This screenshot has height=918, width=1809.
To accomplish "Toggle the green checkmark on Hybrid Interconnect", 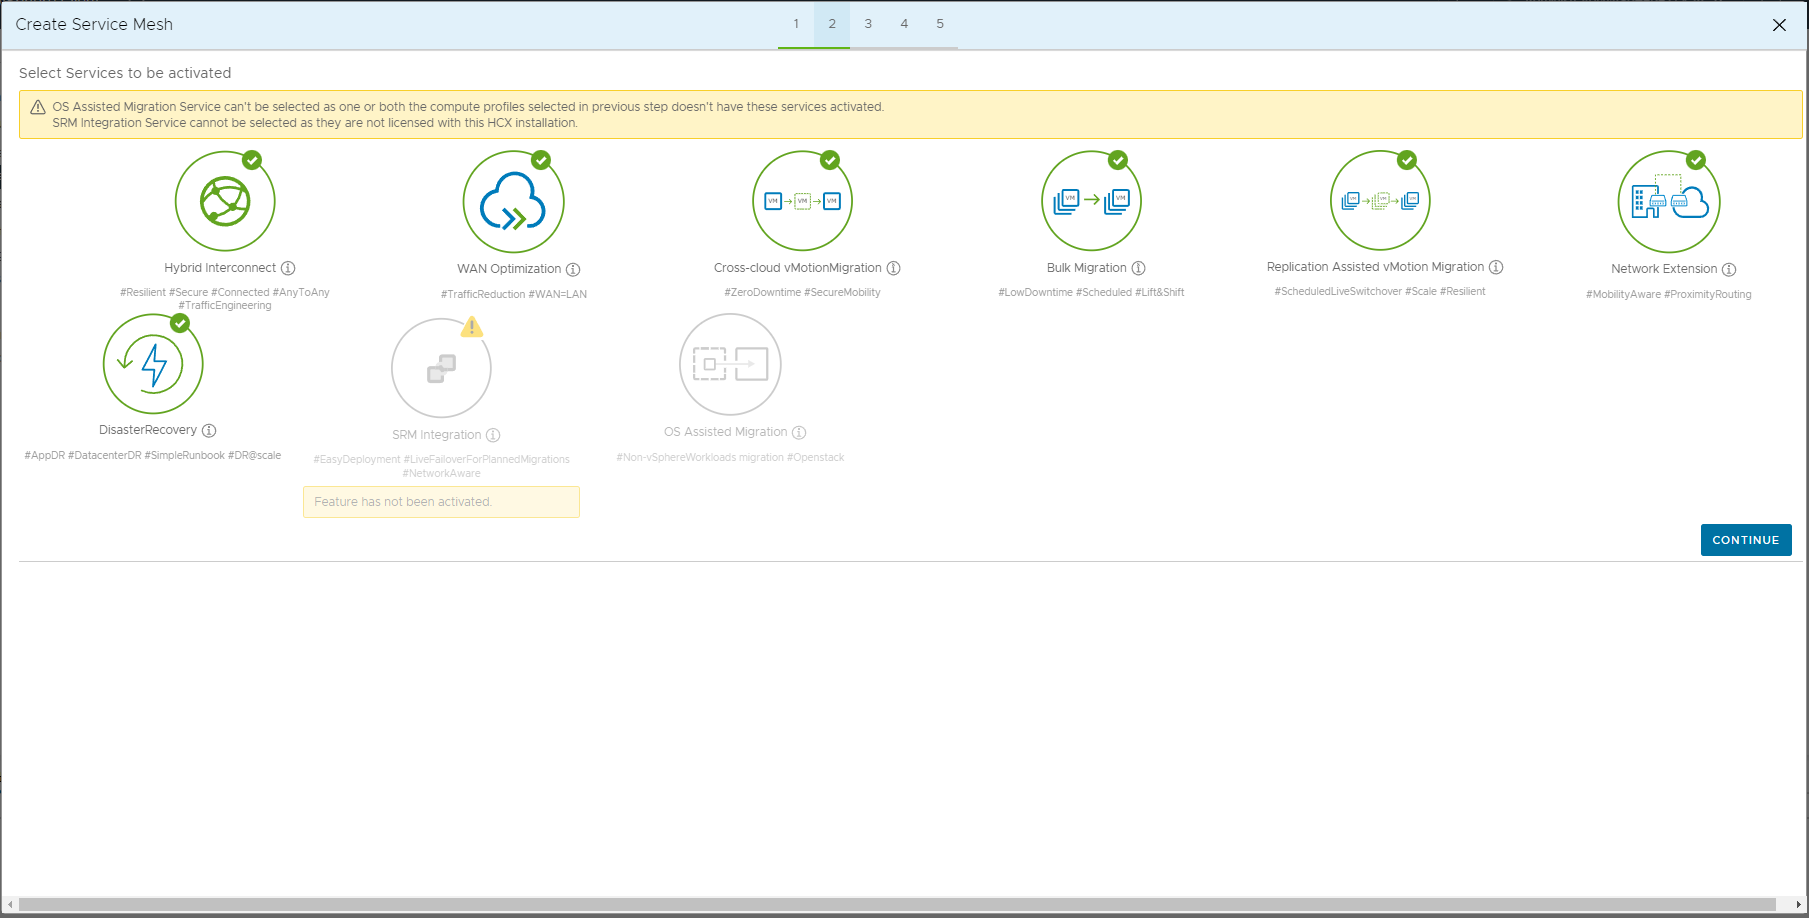I will pyautogui.click(x=252, y=160).
